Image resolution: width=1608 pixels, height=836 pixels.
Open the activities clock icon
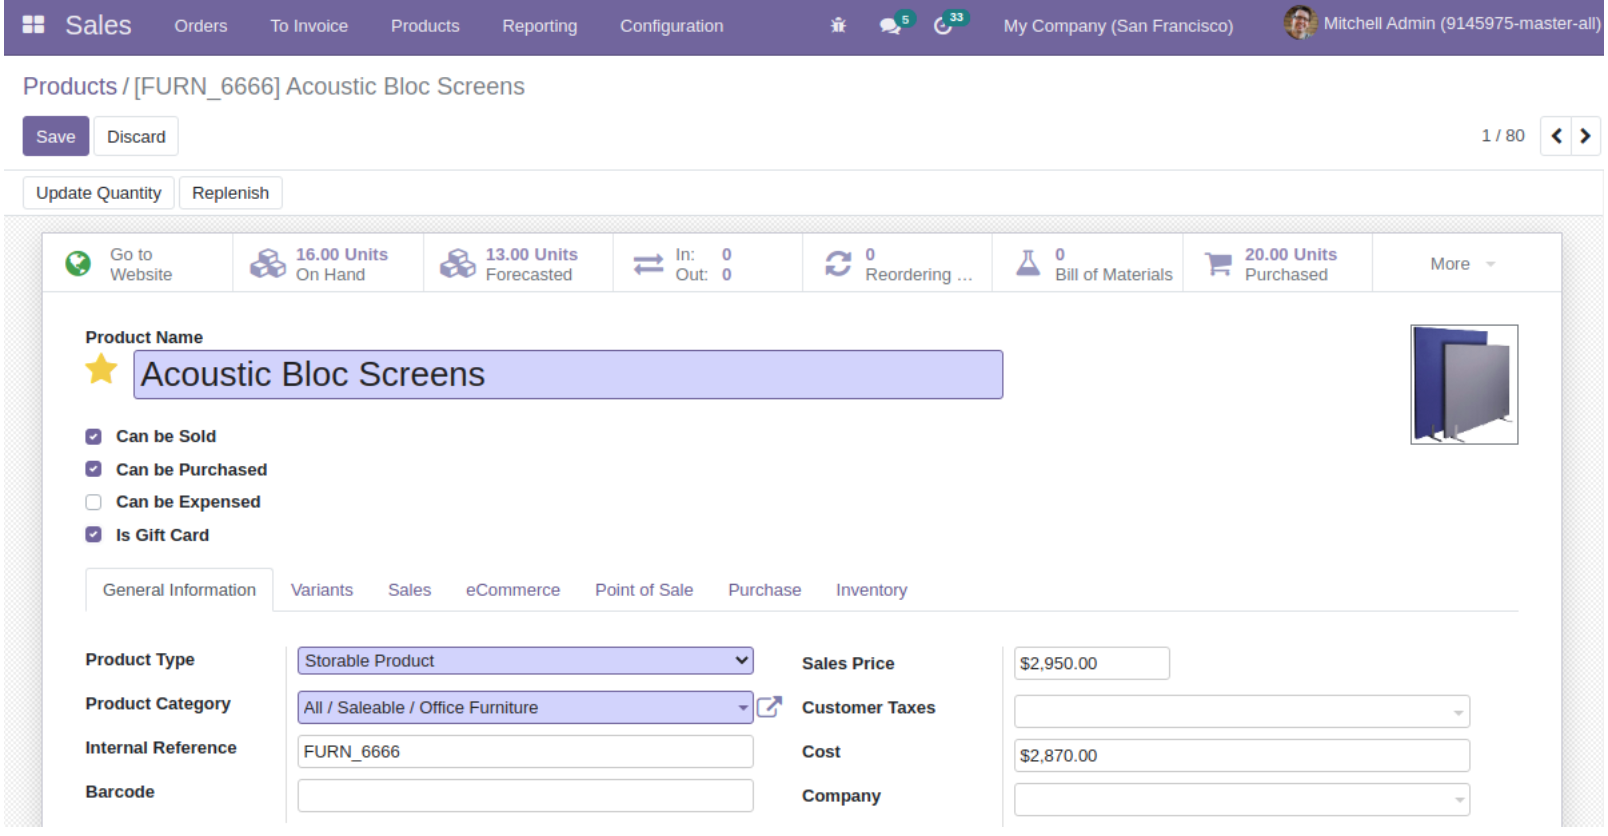943,26
